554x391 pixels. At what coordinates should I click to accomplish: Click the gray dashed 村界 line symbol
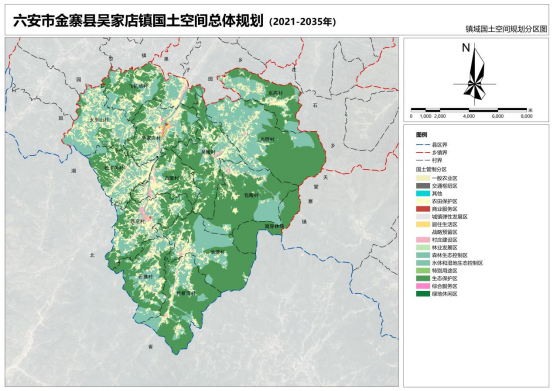pos(423,160)
